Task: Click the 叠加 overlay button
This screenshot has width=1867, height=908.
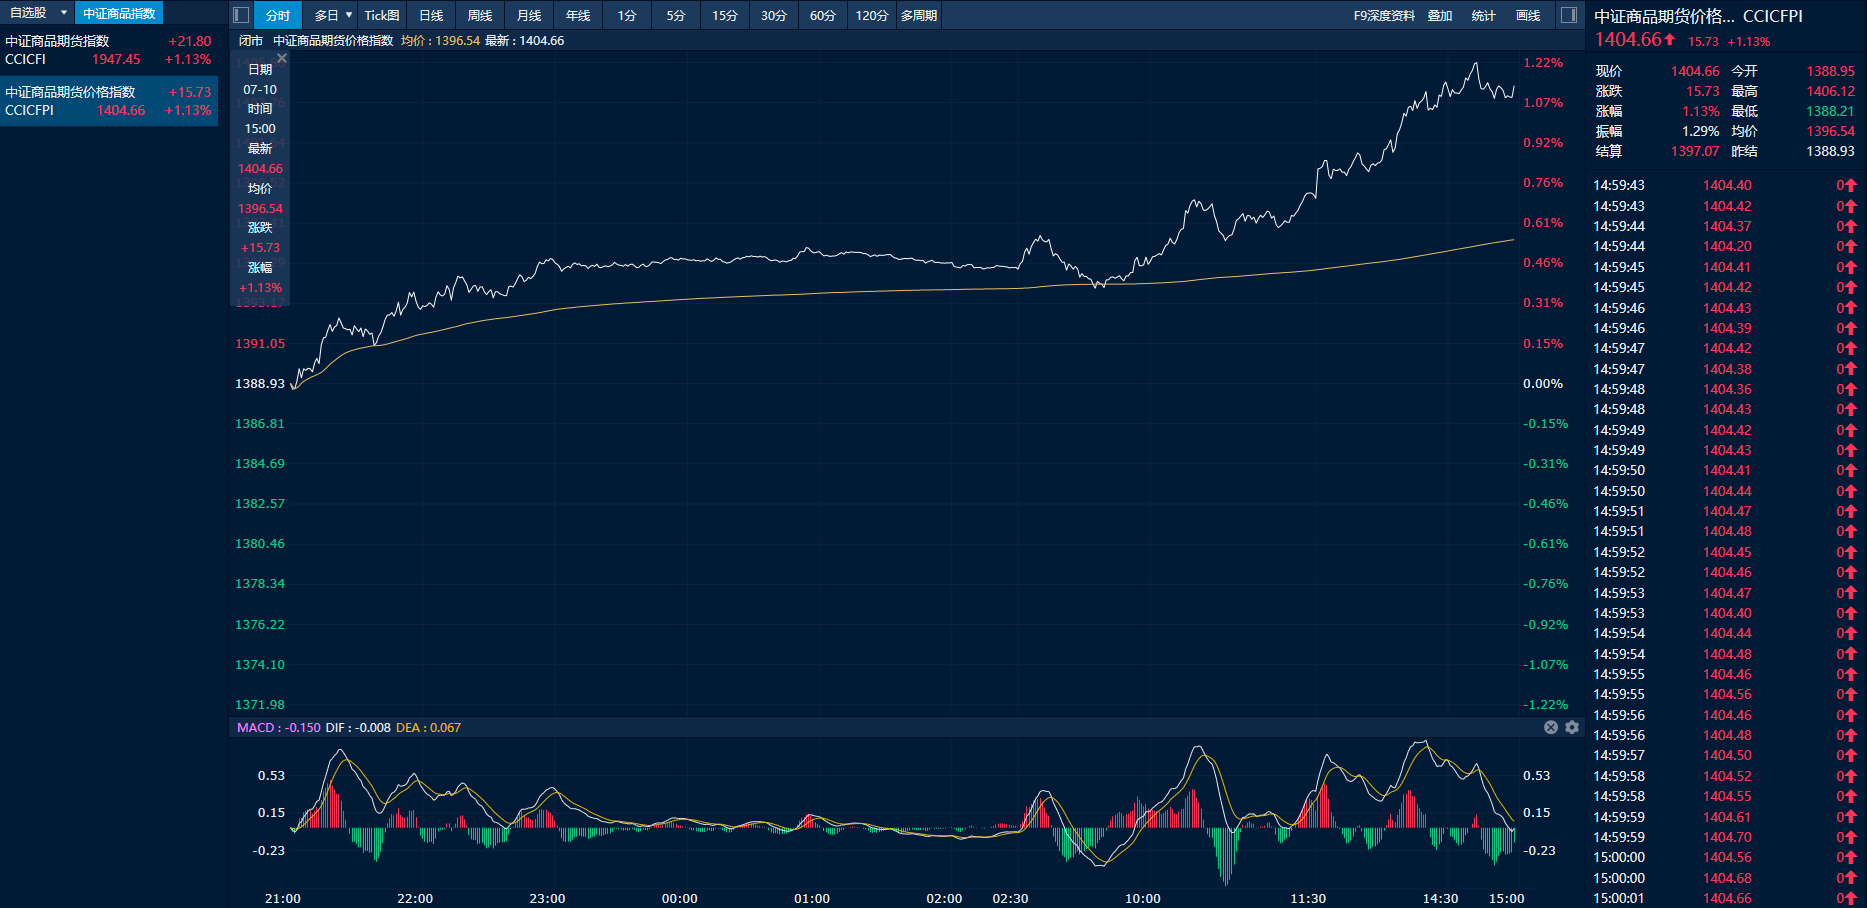Action: [1440, 15]
